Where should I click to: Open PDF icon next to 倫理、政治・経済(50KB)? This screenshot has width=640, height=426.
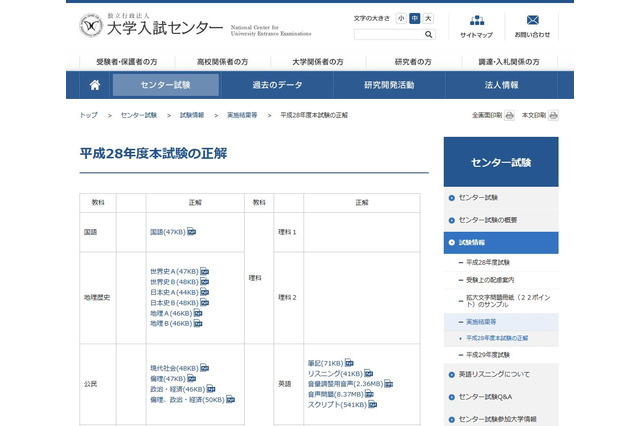click(x=231, y=399)
